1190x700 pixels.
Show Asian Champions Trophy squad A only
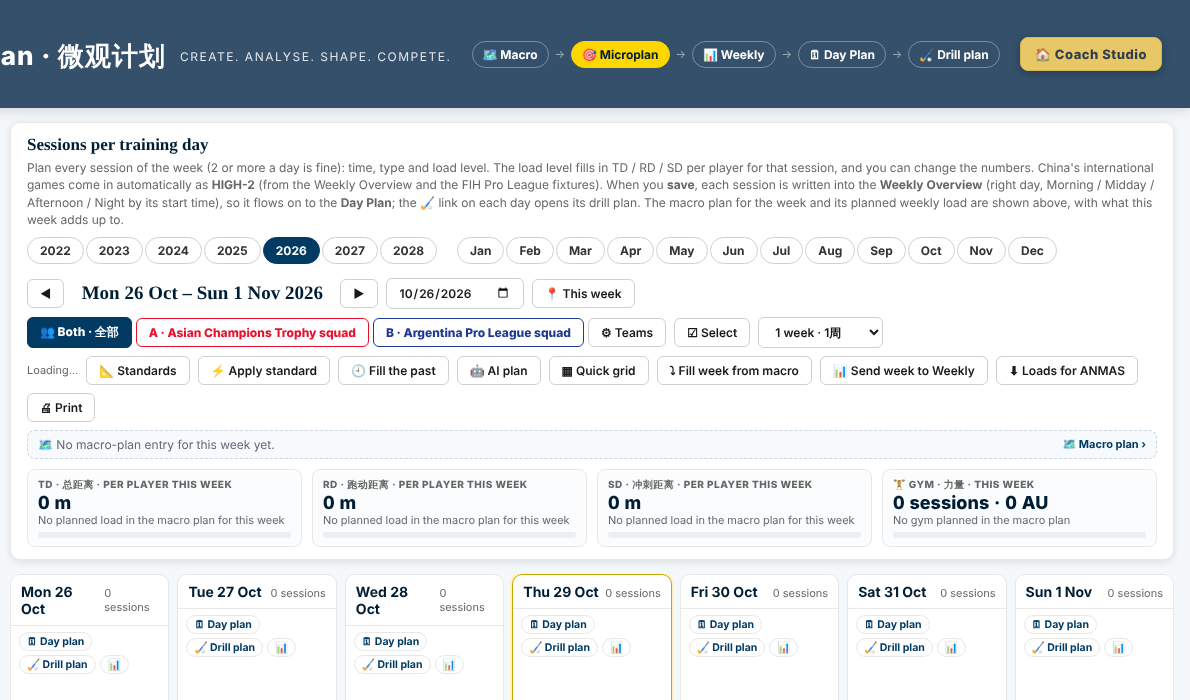coord(253,333)
